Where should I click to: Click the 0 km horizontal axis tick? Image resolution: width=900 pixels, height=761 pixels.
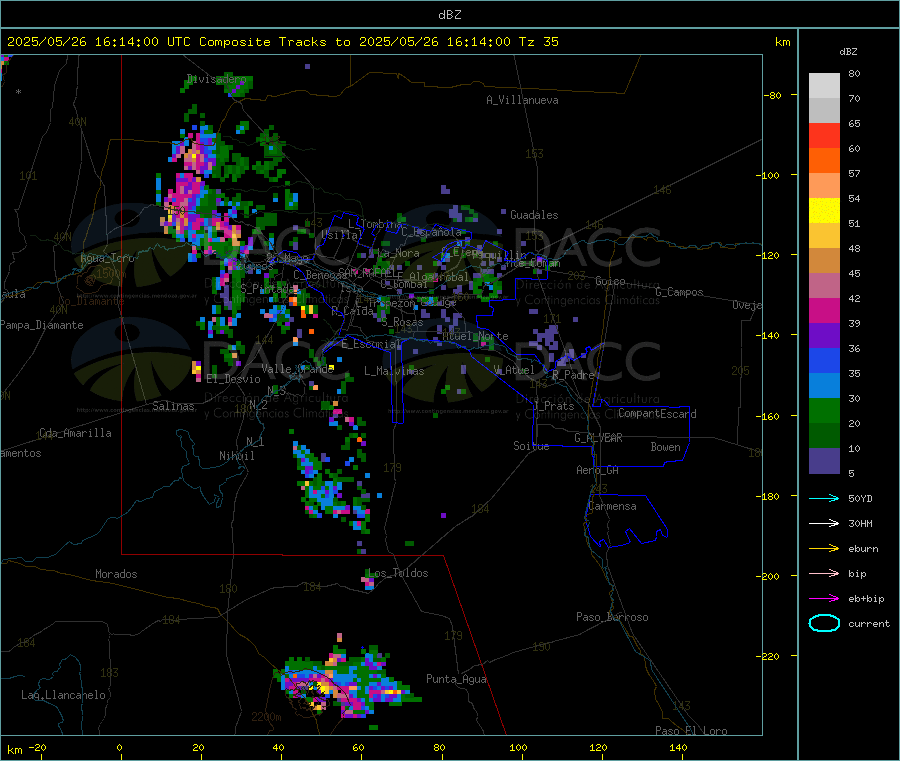click(x=119, y=747)
